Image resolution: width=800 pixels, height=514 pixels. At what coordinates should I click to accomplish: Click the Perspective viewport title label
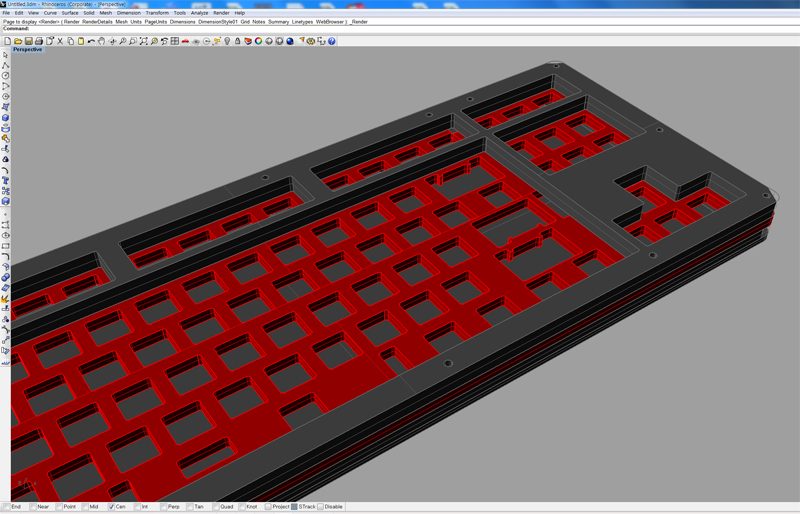[x=28, y=50]
